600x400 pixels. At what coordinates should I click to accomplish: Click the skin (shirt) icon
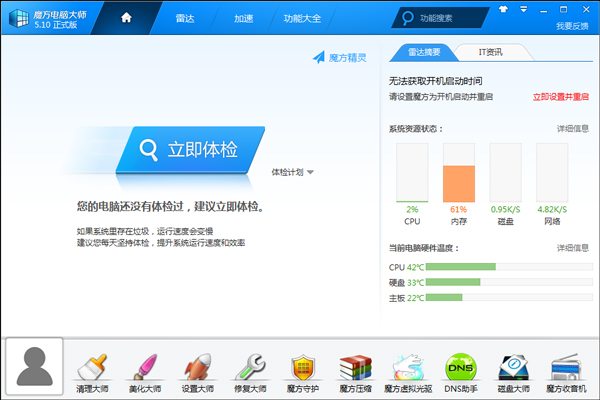tap(503, 9)
